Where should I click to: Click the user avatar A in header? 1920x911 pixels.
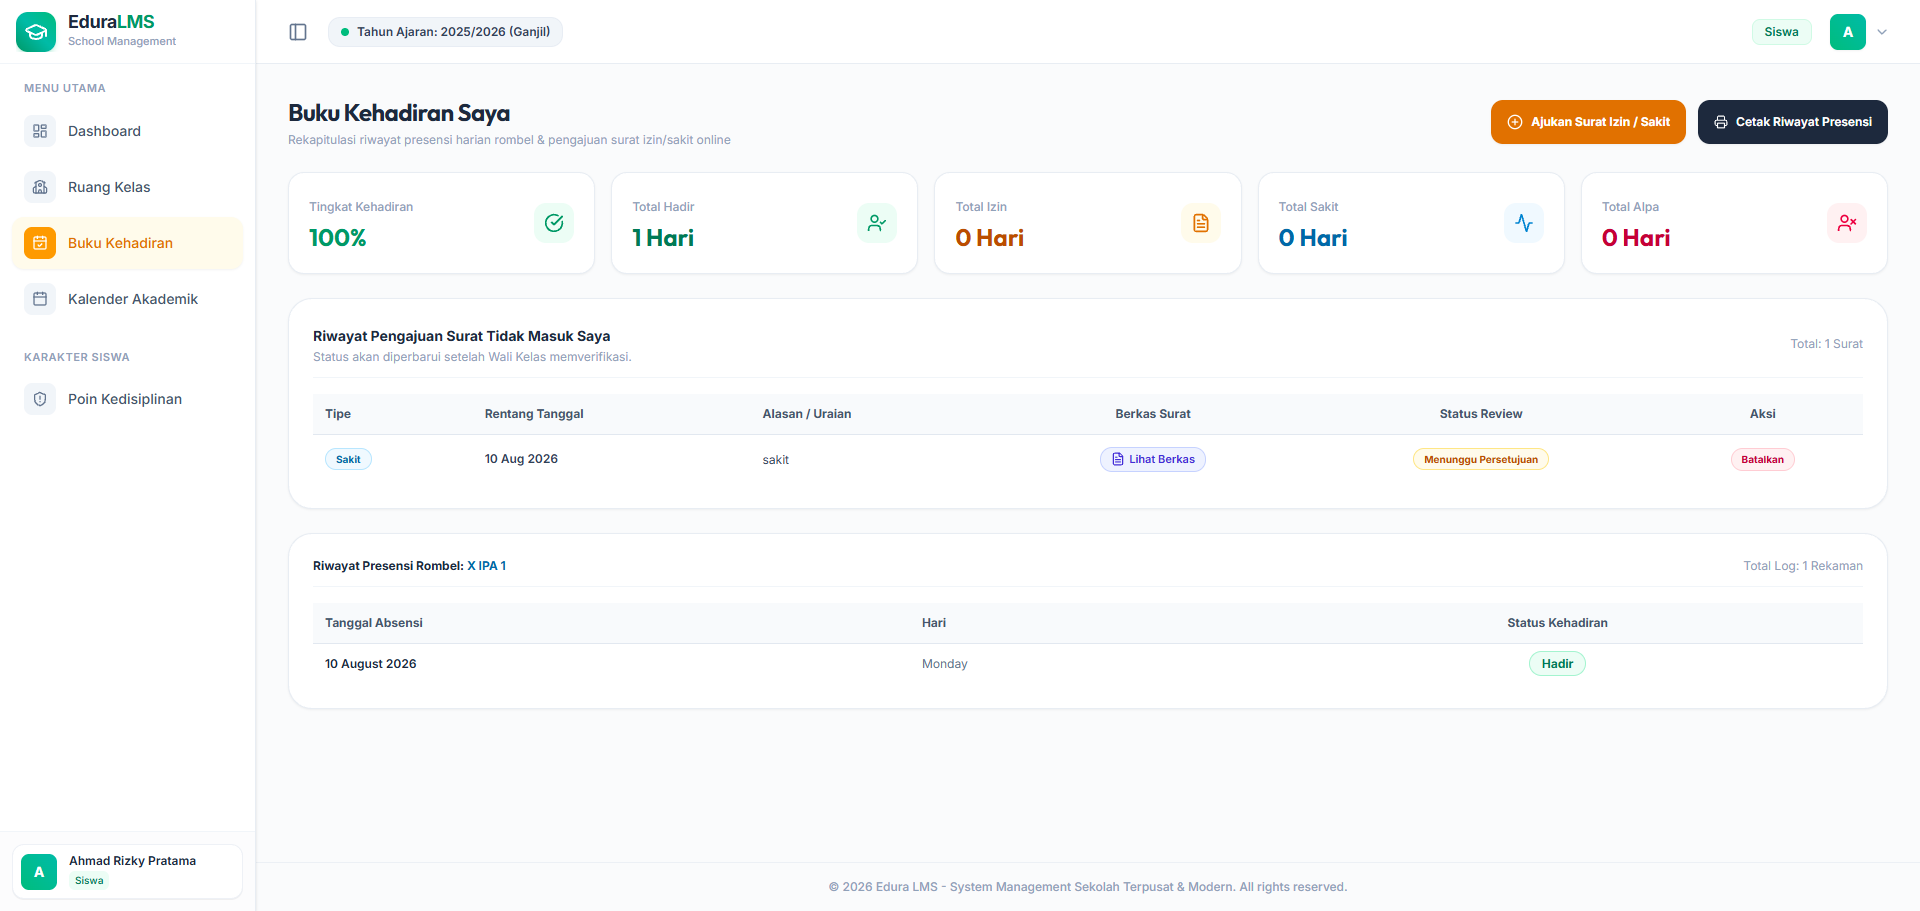click(x=1848, y=32)
